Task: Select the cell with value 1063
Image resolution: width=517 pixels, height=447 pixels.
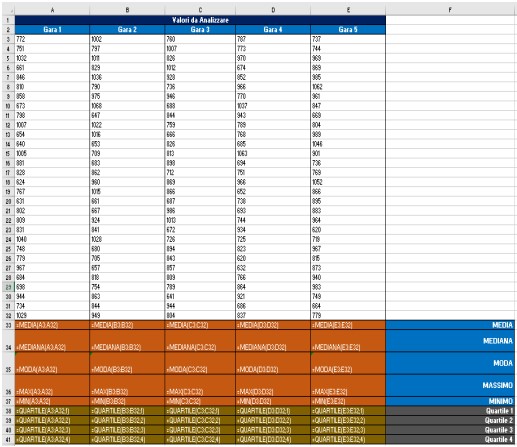Action: click(x=273, y=154)
